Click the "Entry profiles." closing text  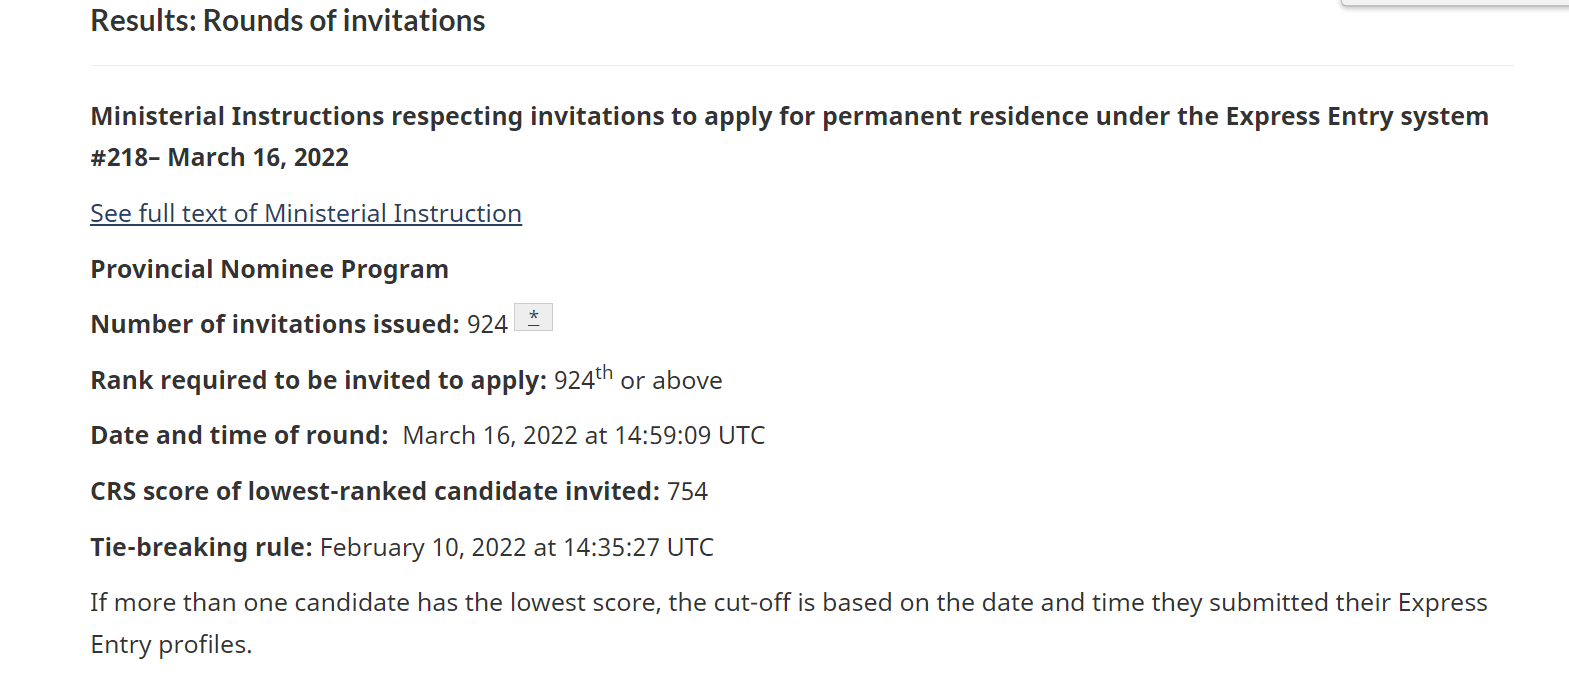171,645
